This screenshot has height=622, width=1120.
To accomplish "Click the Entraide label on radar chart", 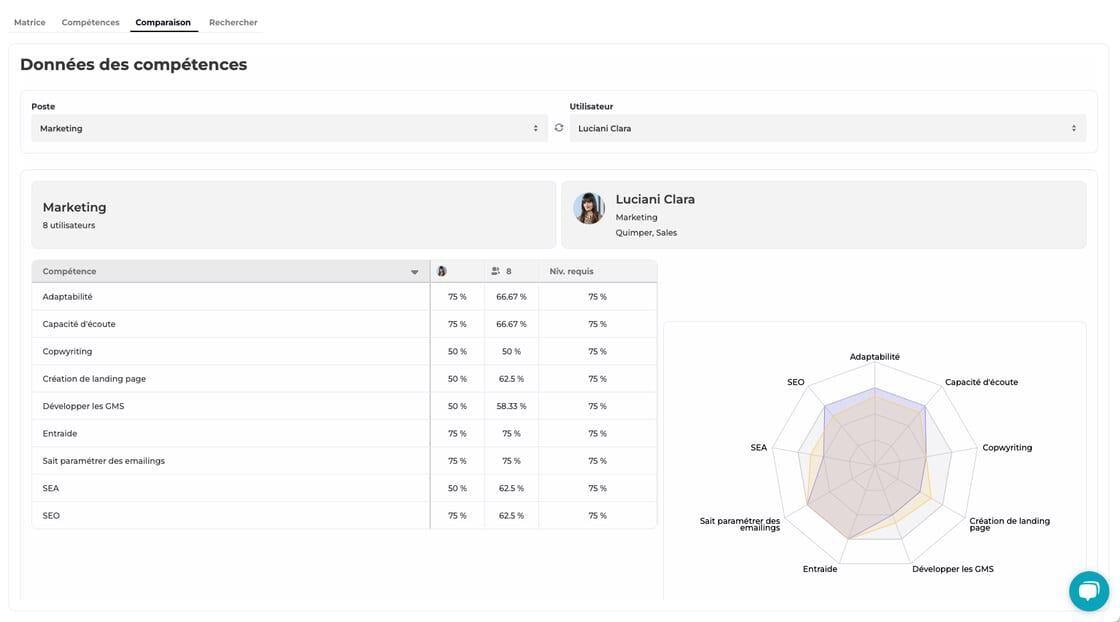I will pos(820,569).
